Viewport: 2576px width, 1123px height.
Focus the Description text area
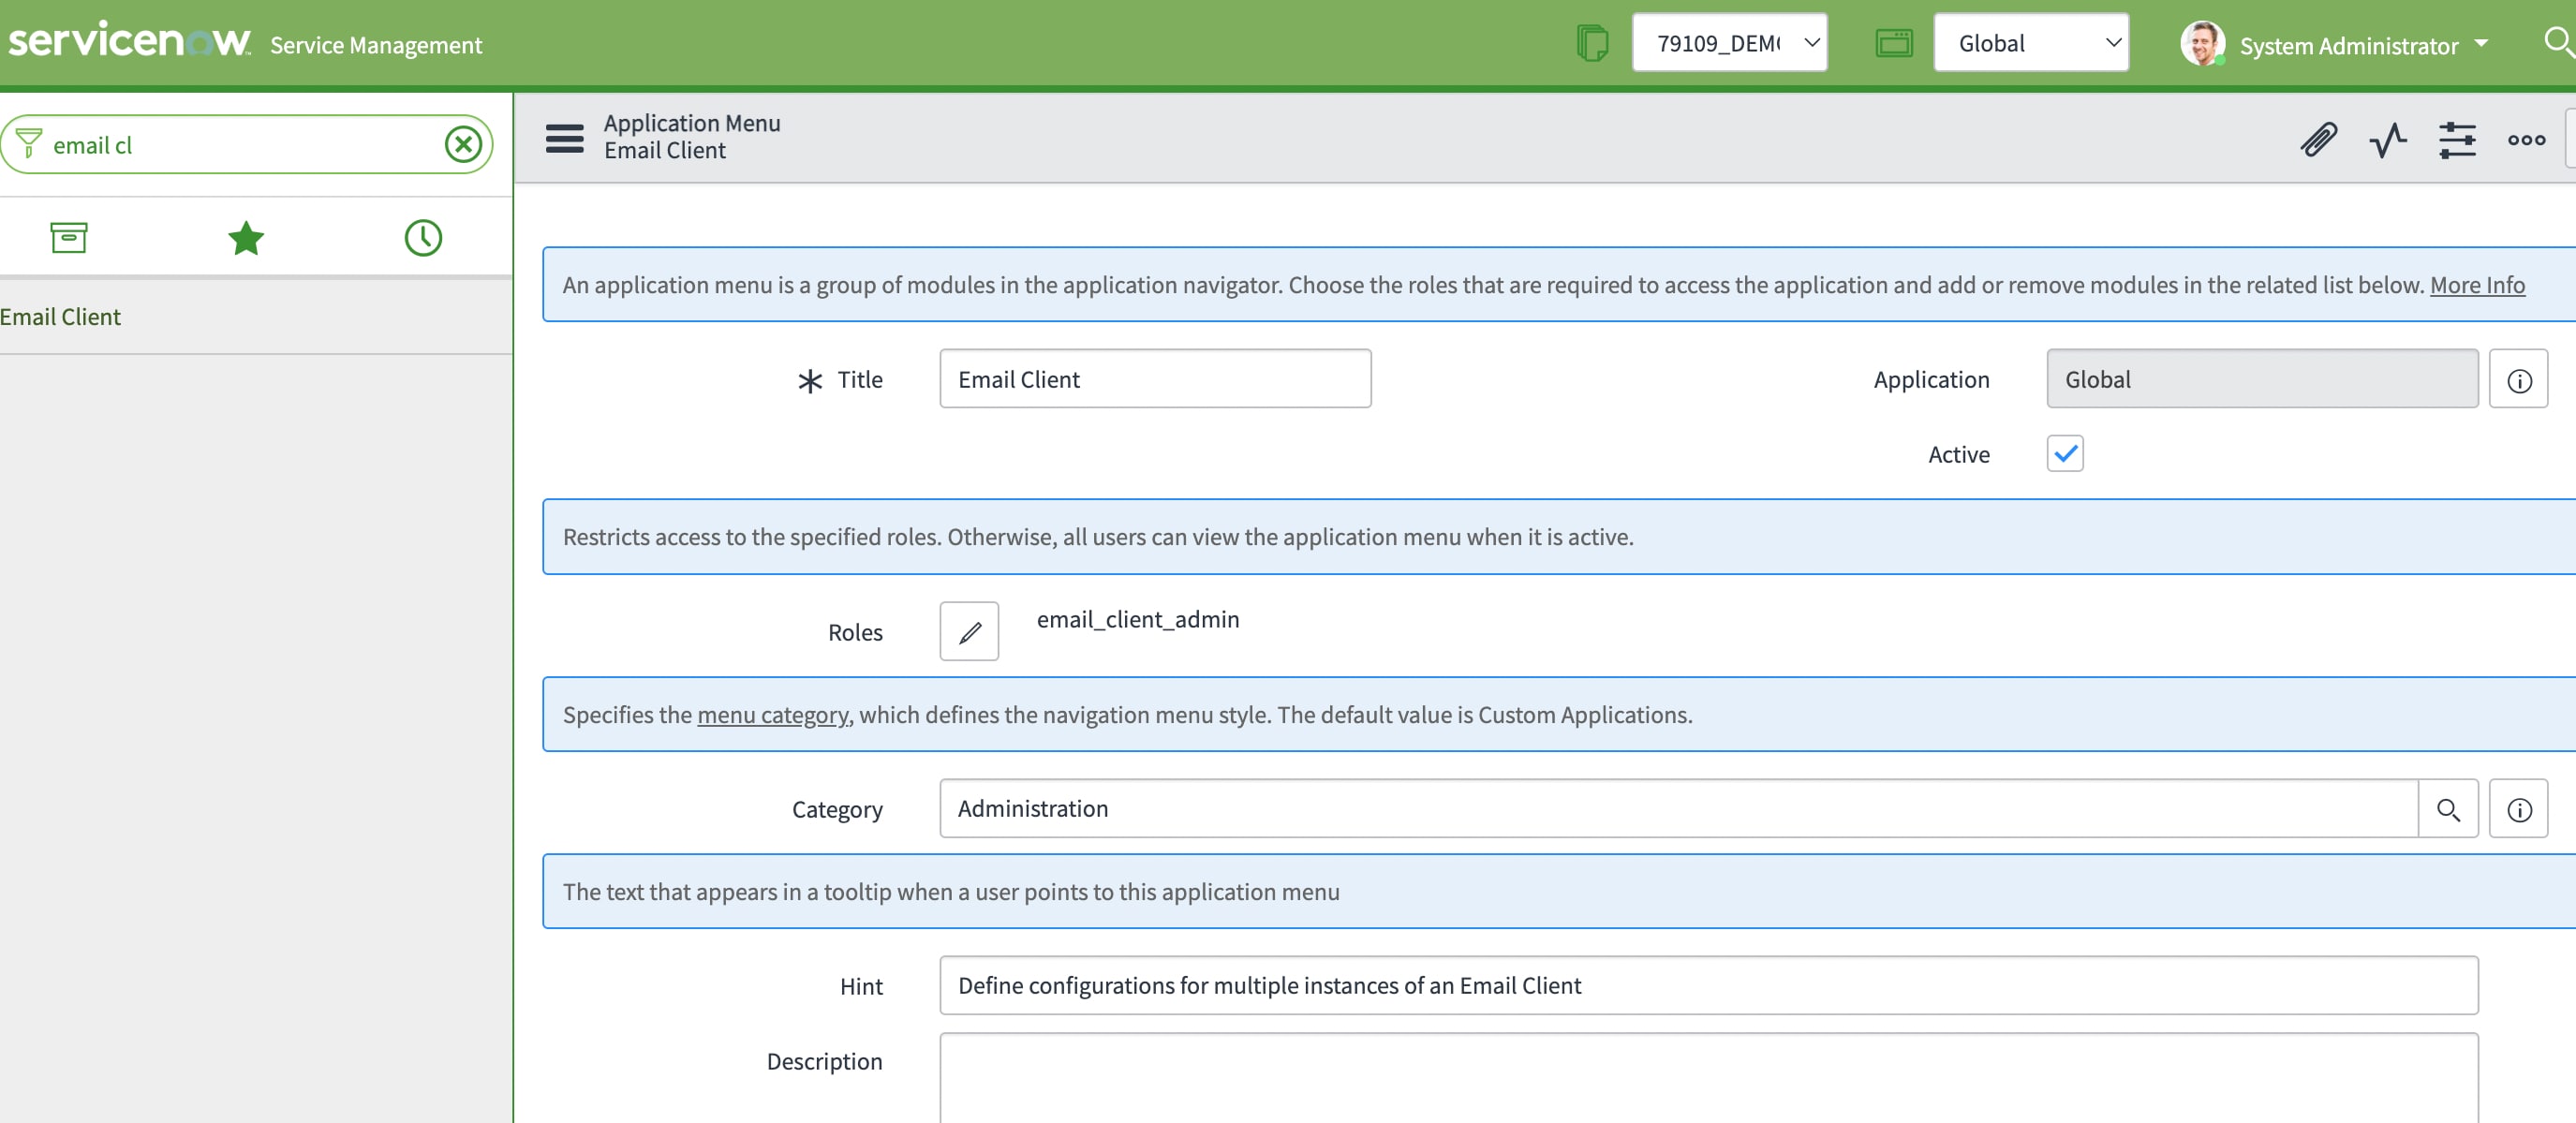[x=1708, y=1078]
